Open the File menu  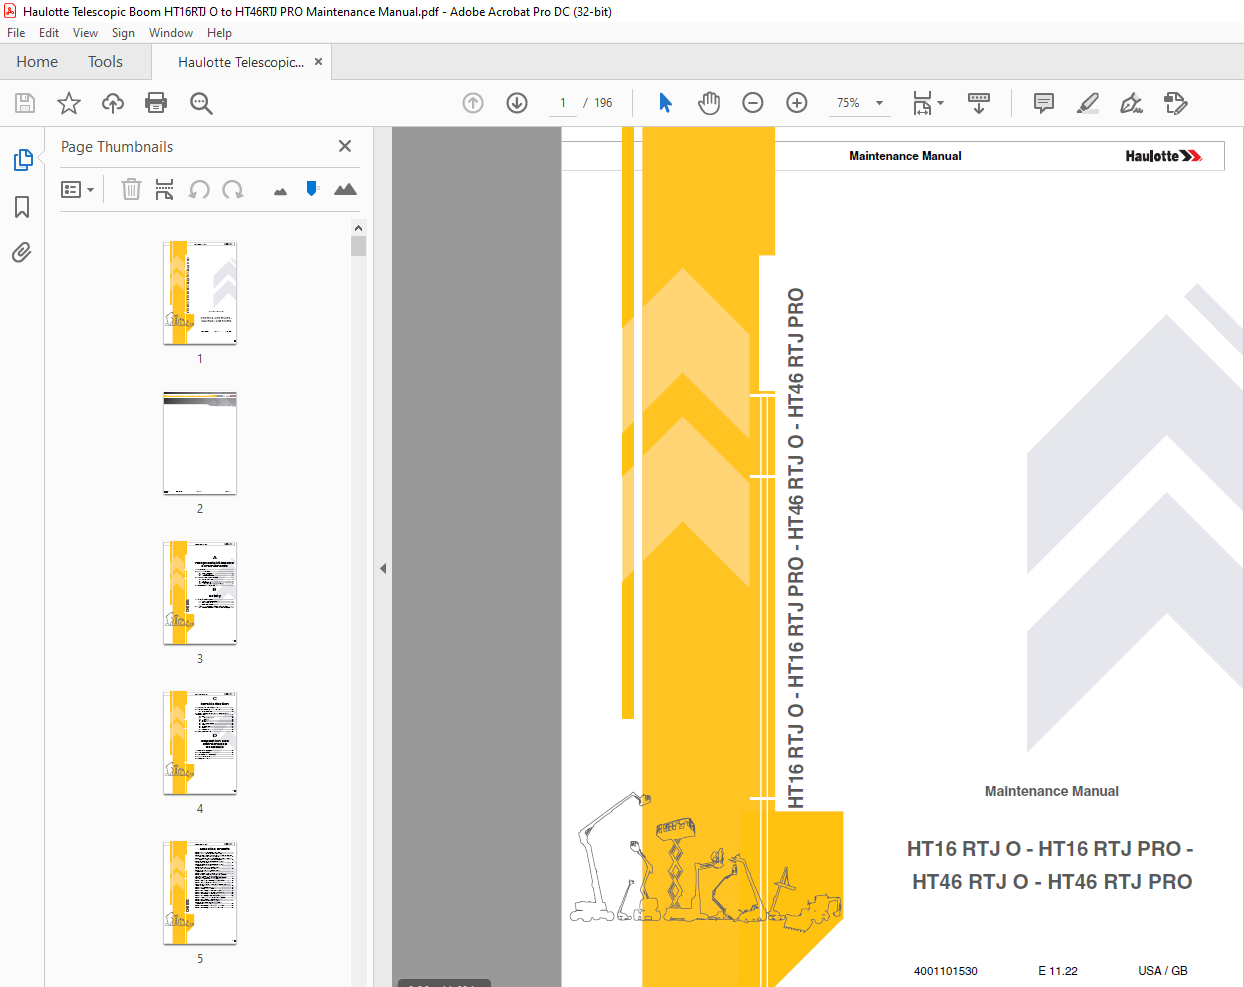(x=16, y=33)
